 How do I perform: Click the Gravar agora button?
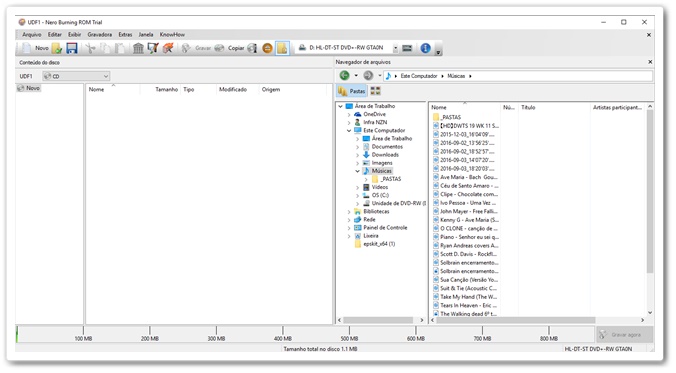pyautogui.click(x=625, y=335)
